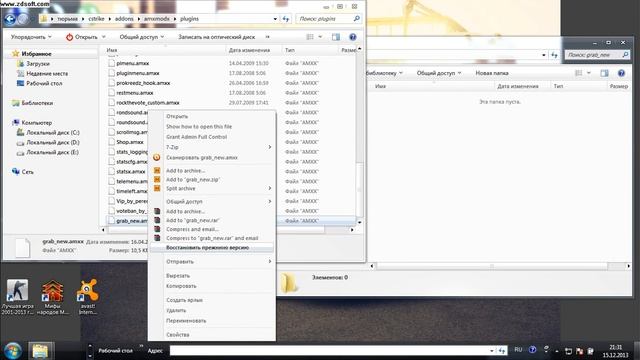Select file restmenu.amxx
Image resolution: width=640 pixels, height=360 pixels.
tap(135, 93)
